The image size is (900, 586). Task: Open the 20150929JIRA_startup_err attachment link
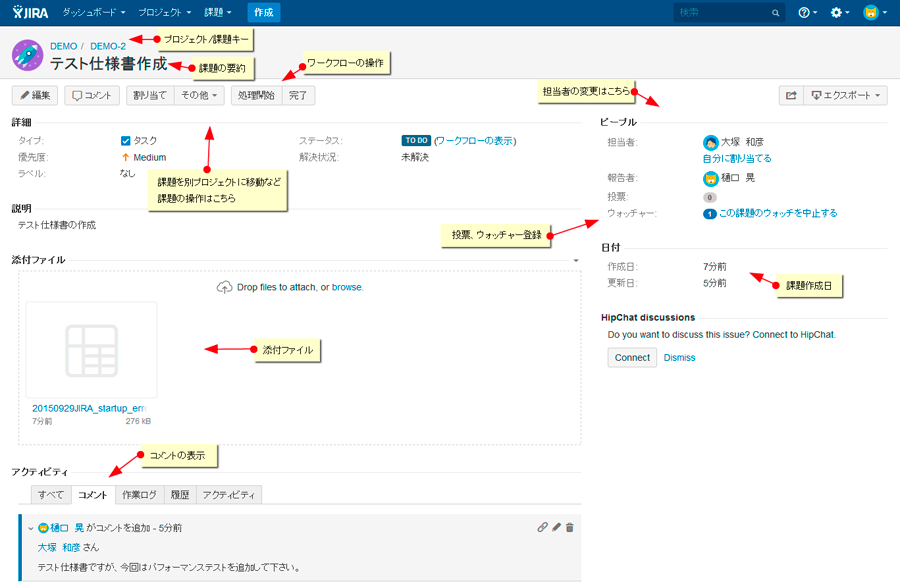(x=89, y=408)
